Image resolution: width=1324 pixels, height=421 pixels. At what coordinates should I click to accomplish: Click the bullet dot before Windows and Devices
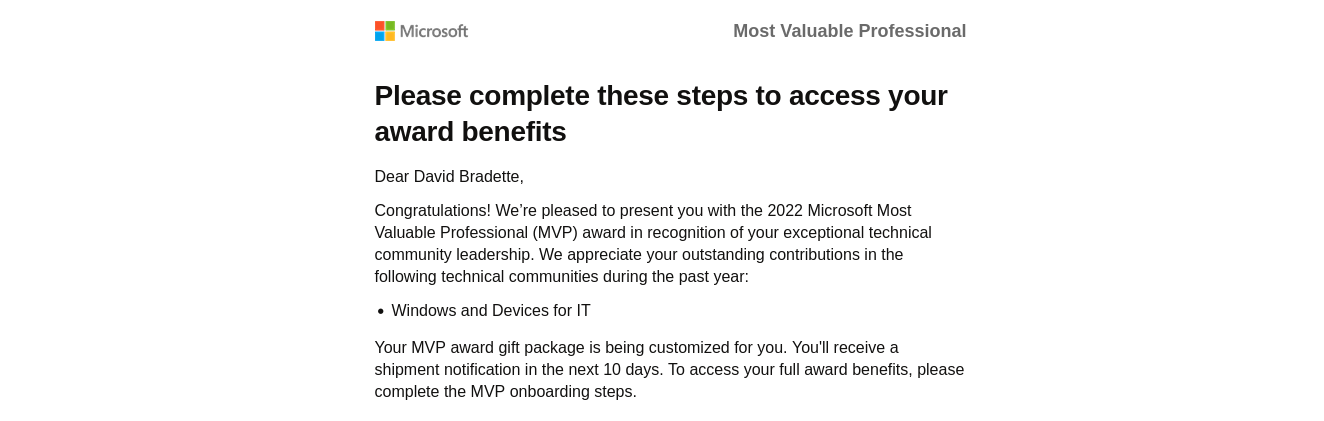coord(380,312)
